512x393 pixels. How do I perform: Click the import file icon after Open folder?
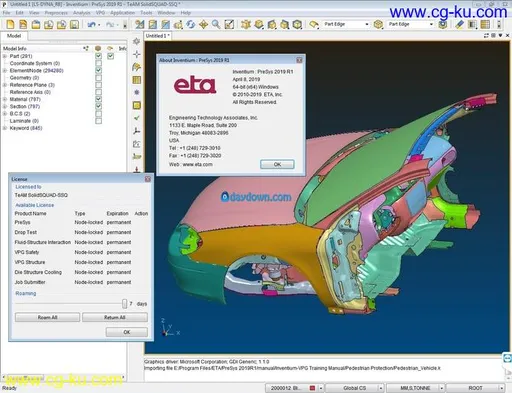pyautogui.click(x=49, y=24)
